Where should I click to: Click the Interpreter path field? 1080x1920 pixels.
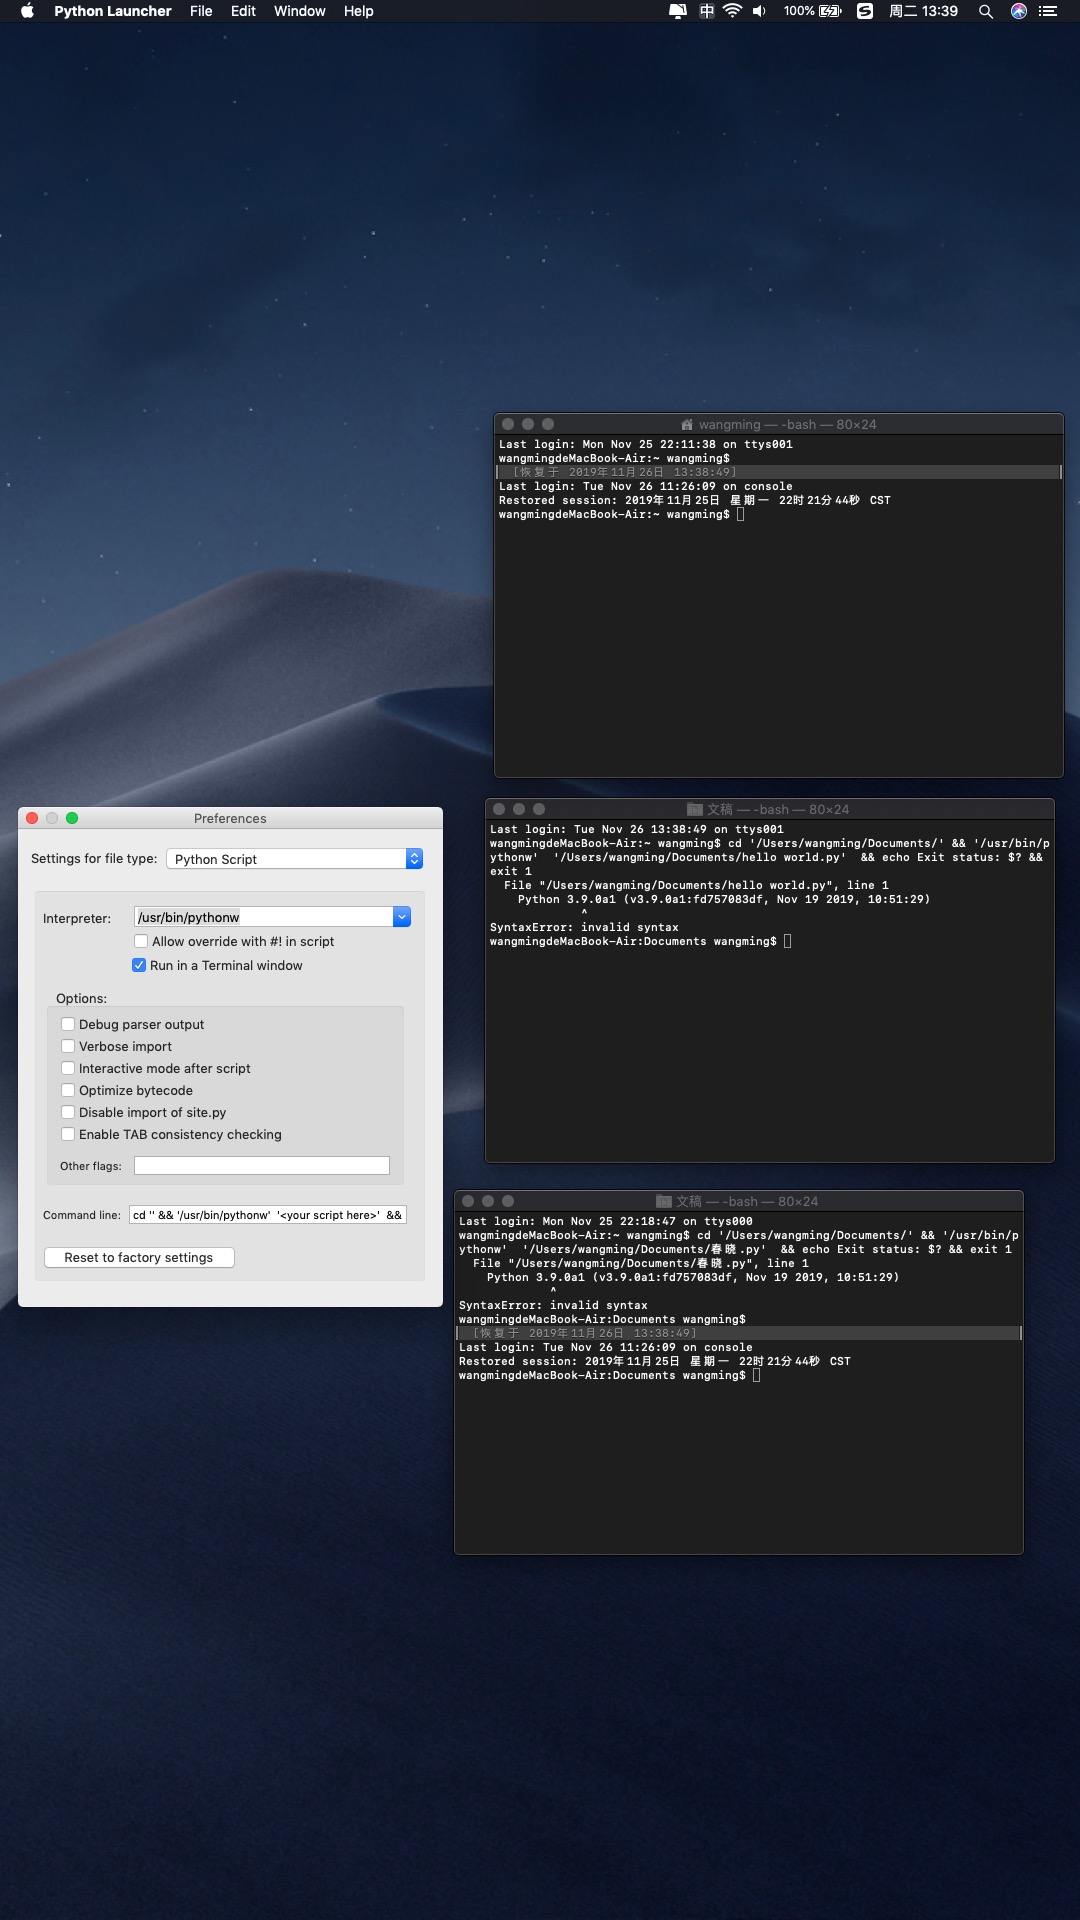[264, 917]
